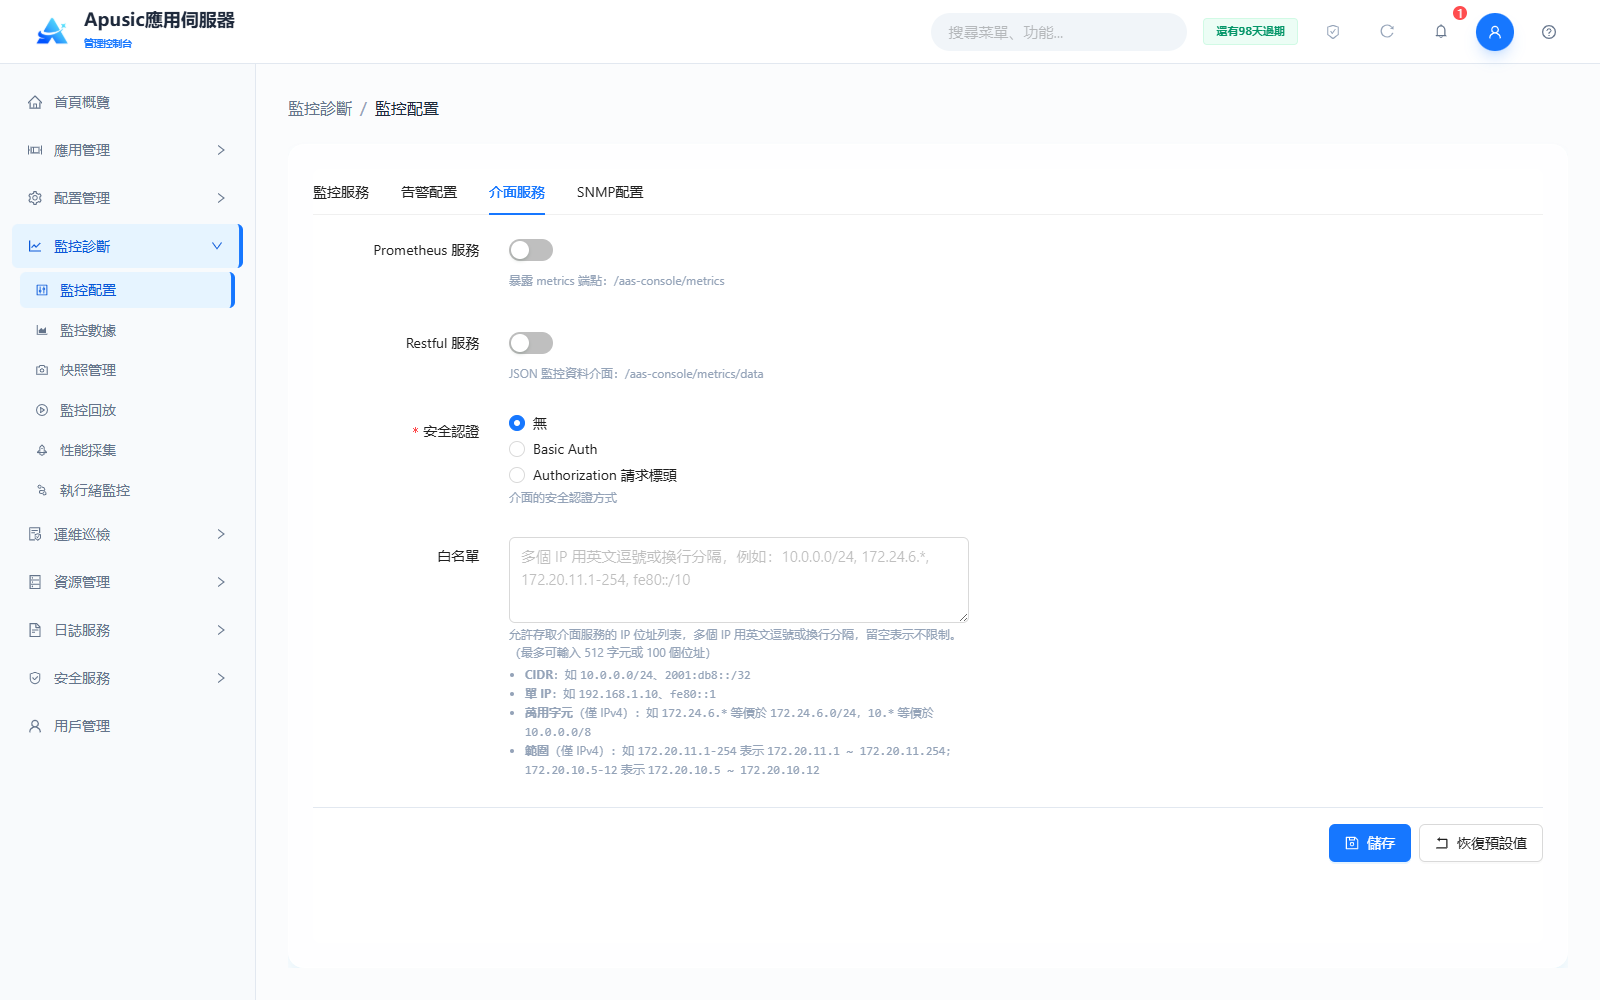Select Authorization 請求標頭 radio option
Screen dimensions: 1600x1000
(x=517, y=475)
